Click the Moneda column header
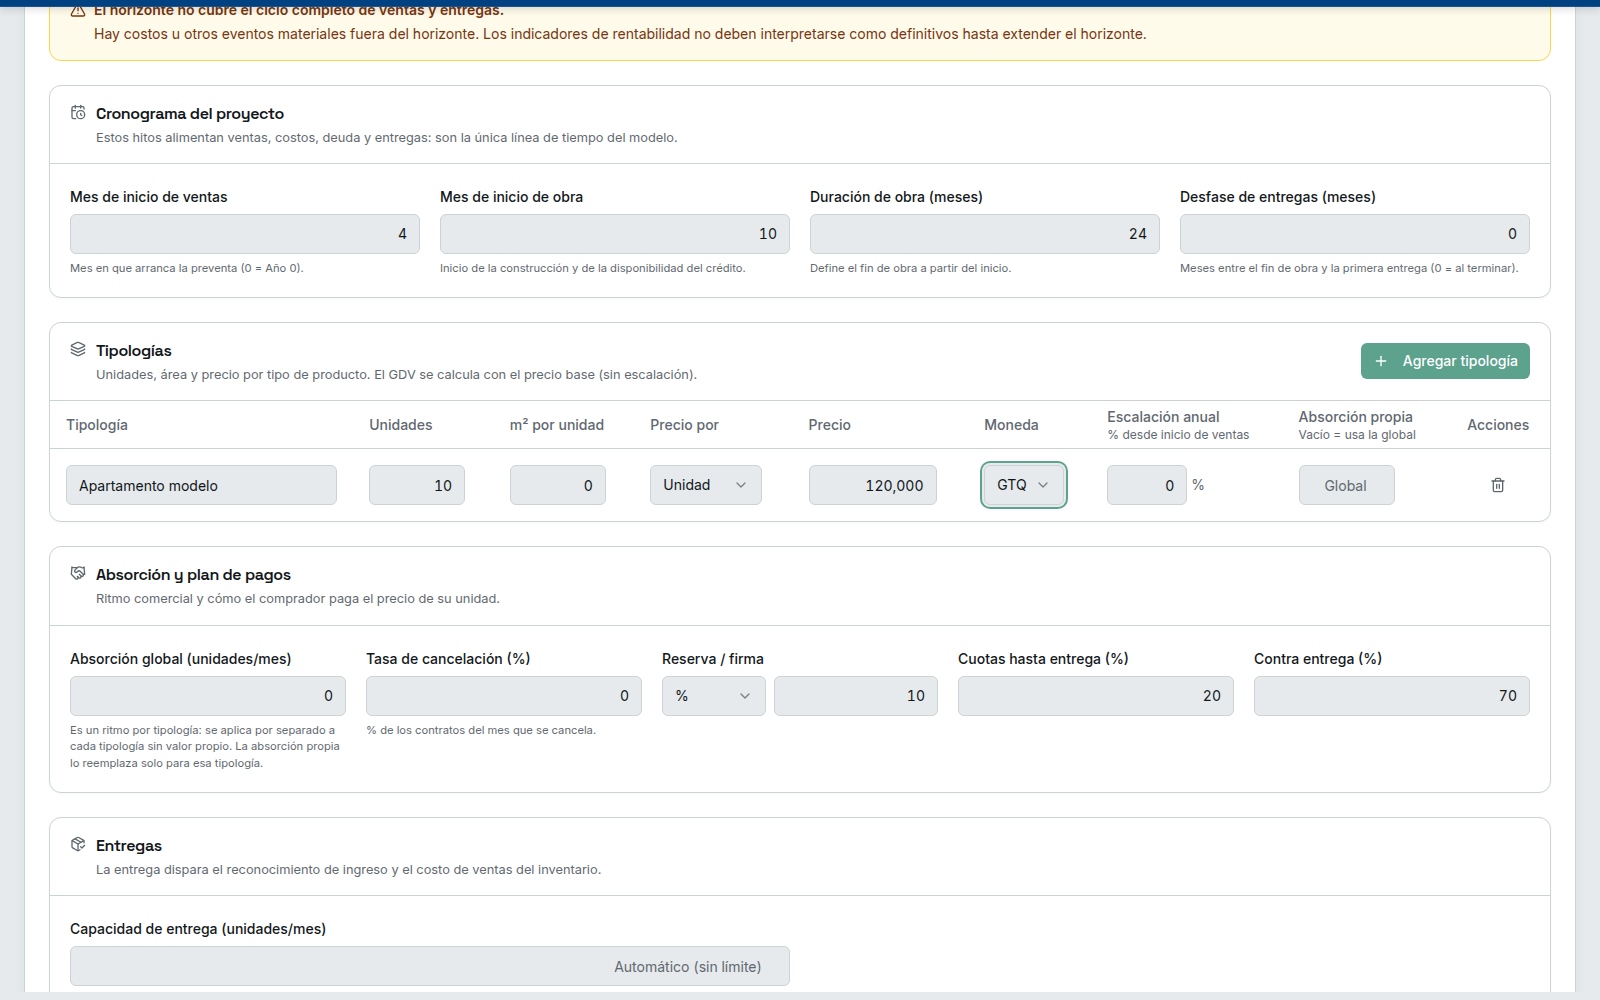The width and height of the screenshot is (1600, 1000). click(1011, 425)
